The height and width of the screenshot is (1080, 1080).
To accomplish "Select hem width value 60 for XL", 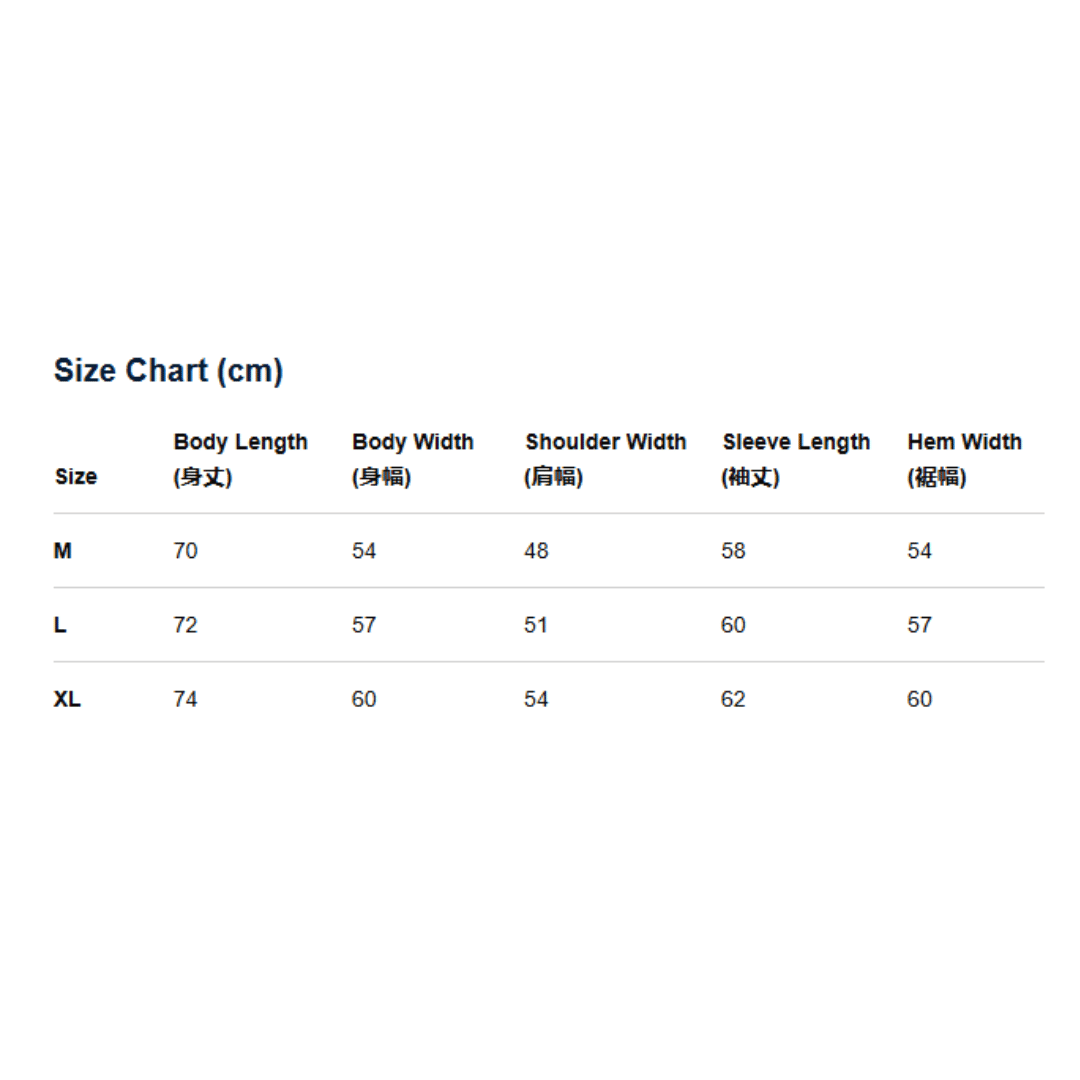I will pyautogui.click(x=920, y=699).
